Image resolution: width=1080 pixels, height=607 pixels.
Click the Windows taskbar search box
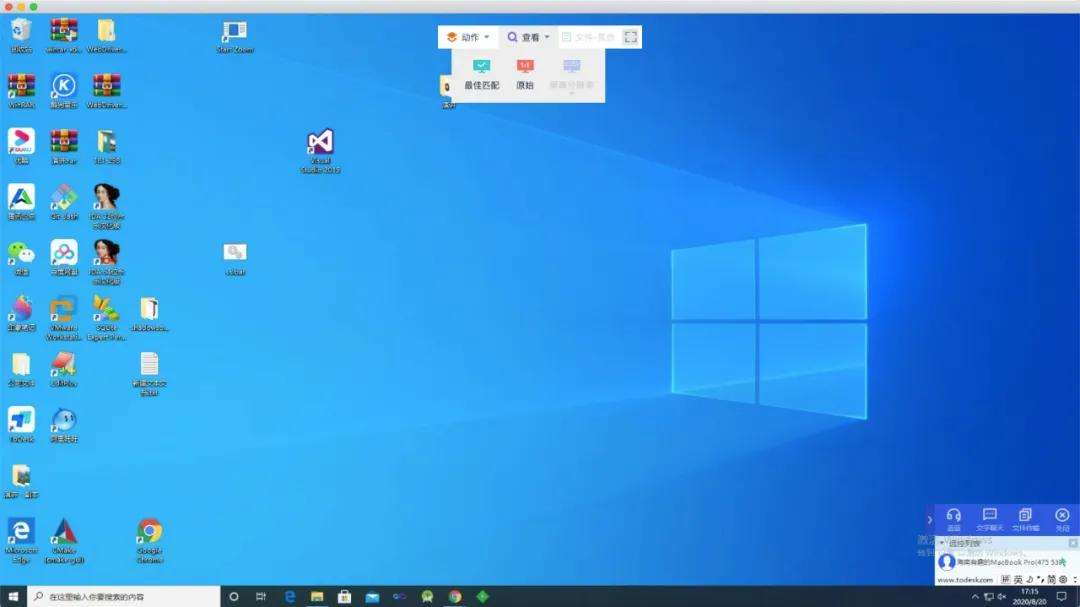coord(124,597)
